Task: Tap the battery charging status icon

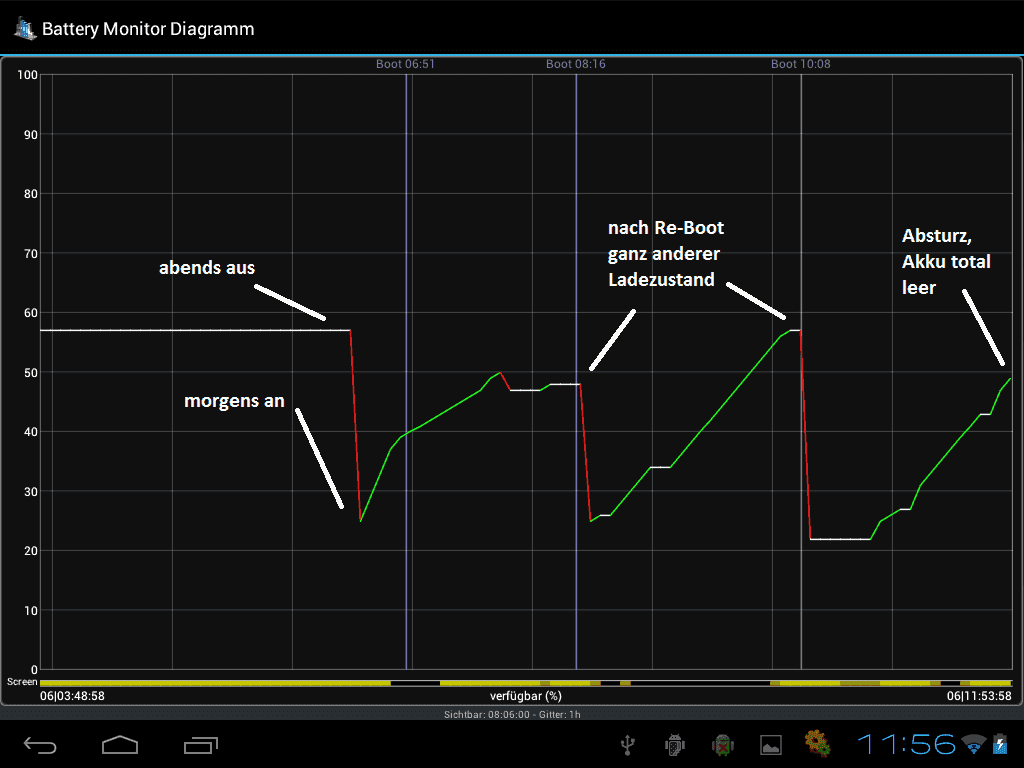Action: pos(1000,744)
